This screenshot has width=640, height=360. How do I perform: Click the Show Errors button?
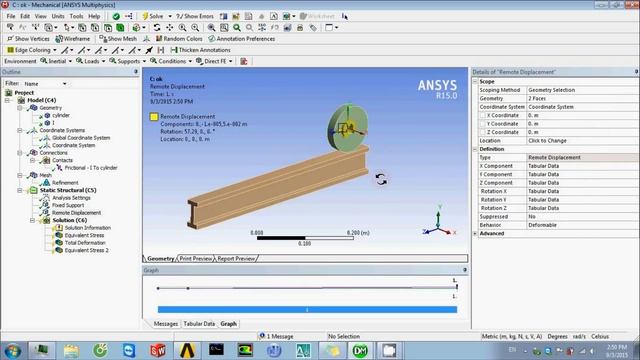(x=195, y=16)
